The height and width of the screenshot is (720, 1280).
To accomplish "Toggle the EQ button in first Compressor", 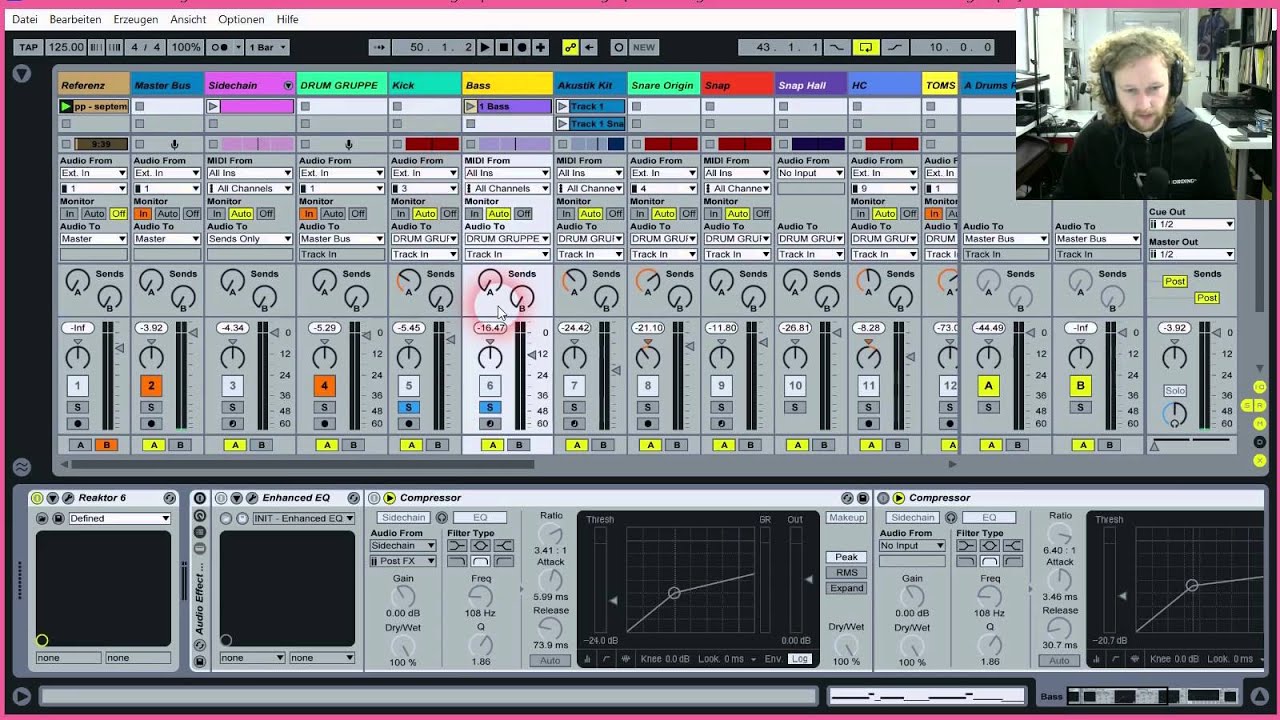I will click(479, 518).
